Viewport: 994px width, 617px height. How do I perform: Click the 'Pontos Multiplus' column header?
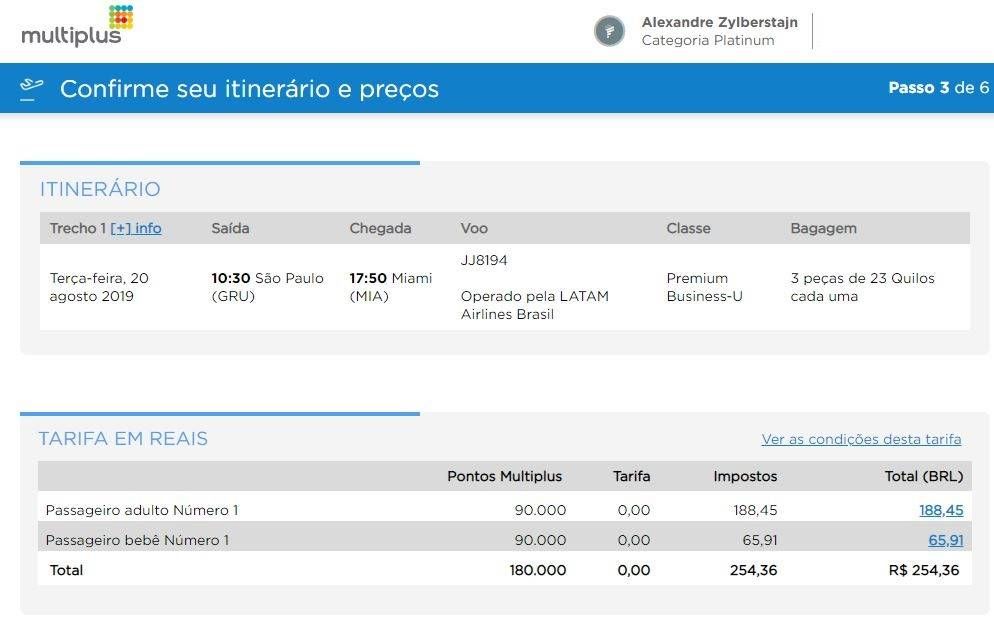click(504, 476)
